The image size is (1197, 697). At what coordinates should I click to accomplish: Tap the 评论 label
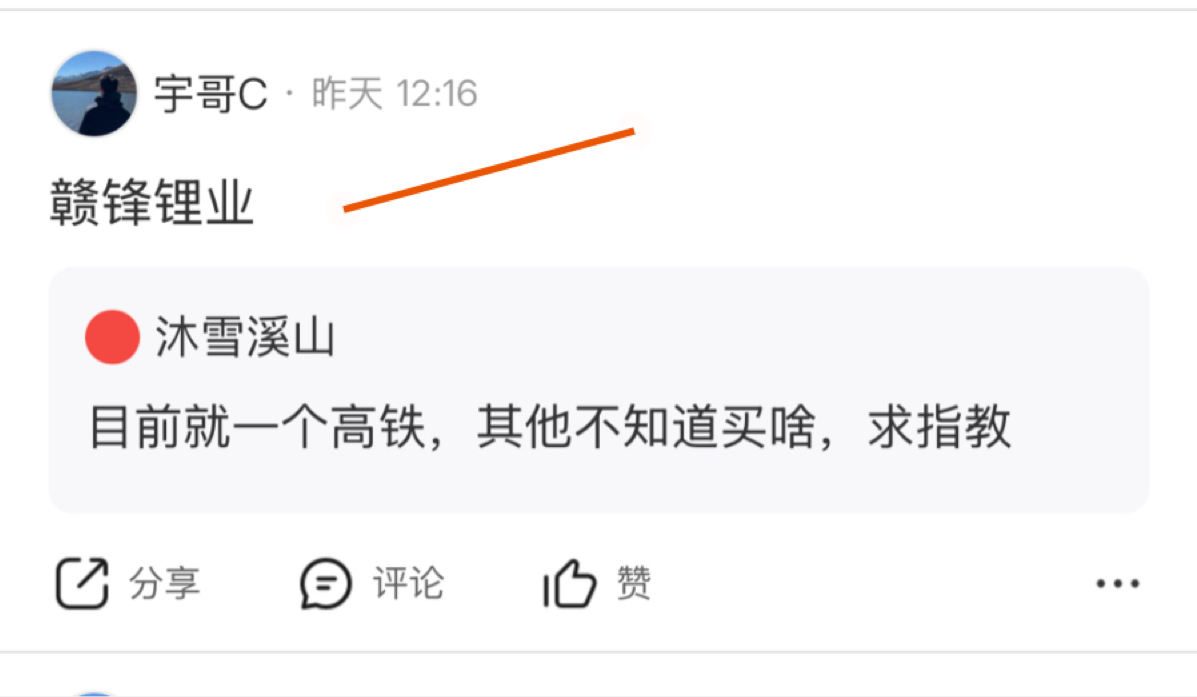pyautogui.click(x=408, y=584)
